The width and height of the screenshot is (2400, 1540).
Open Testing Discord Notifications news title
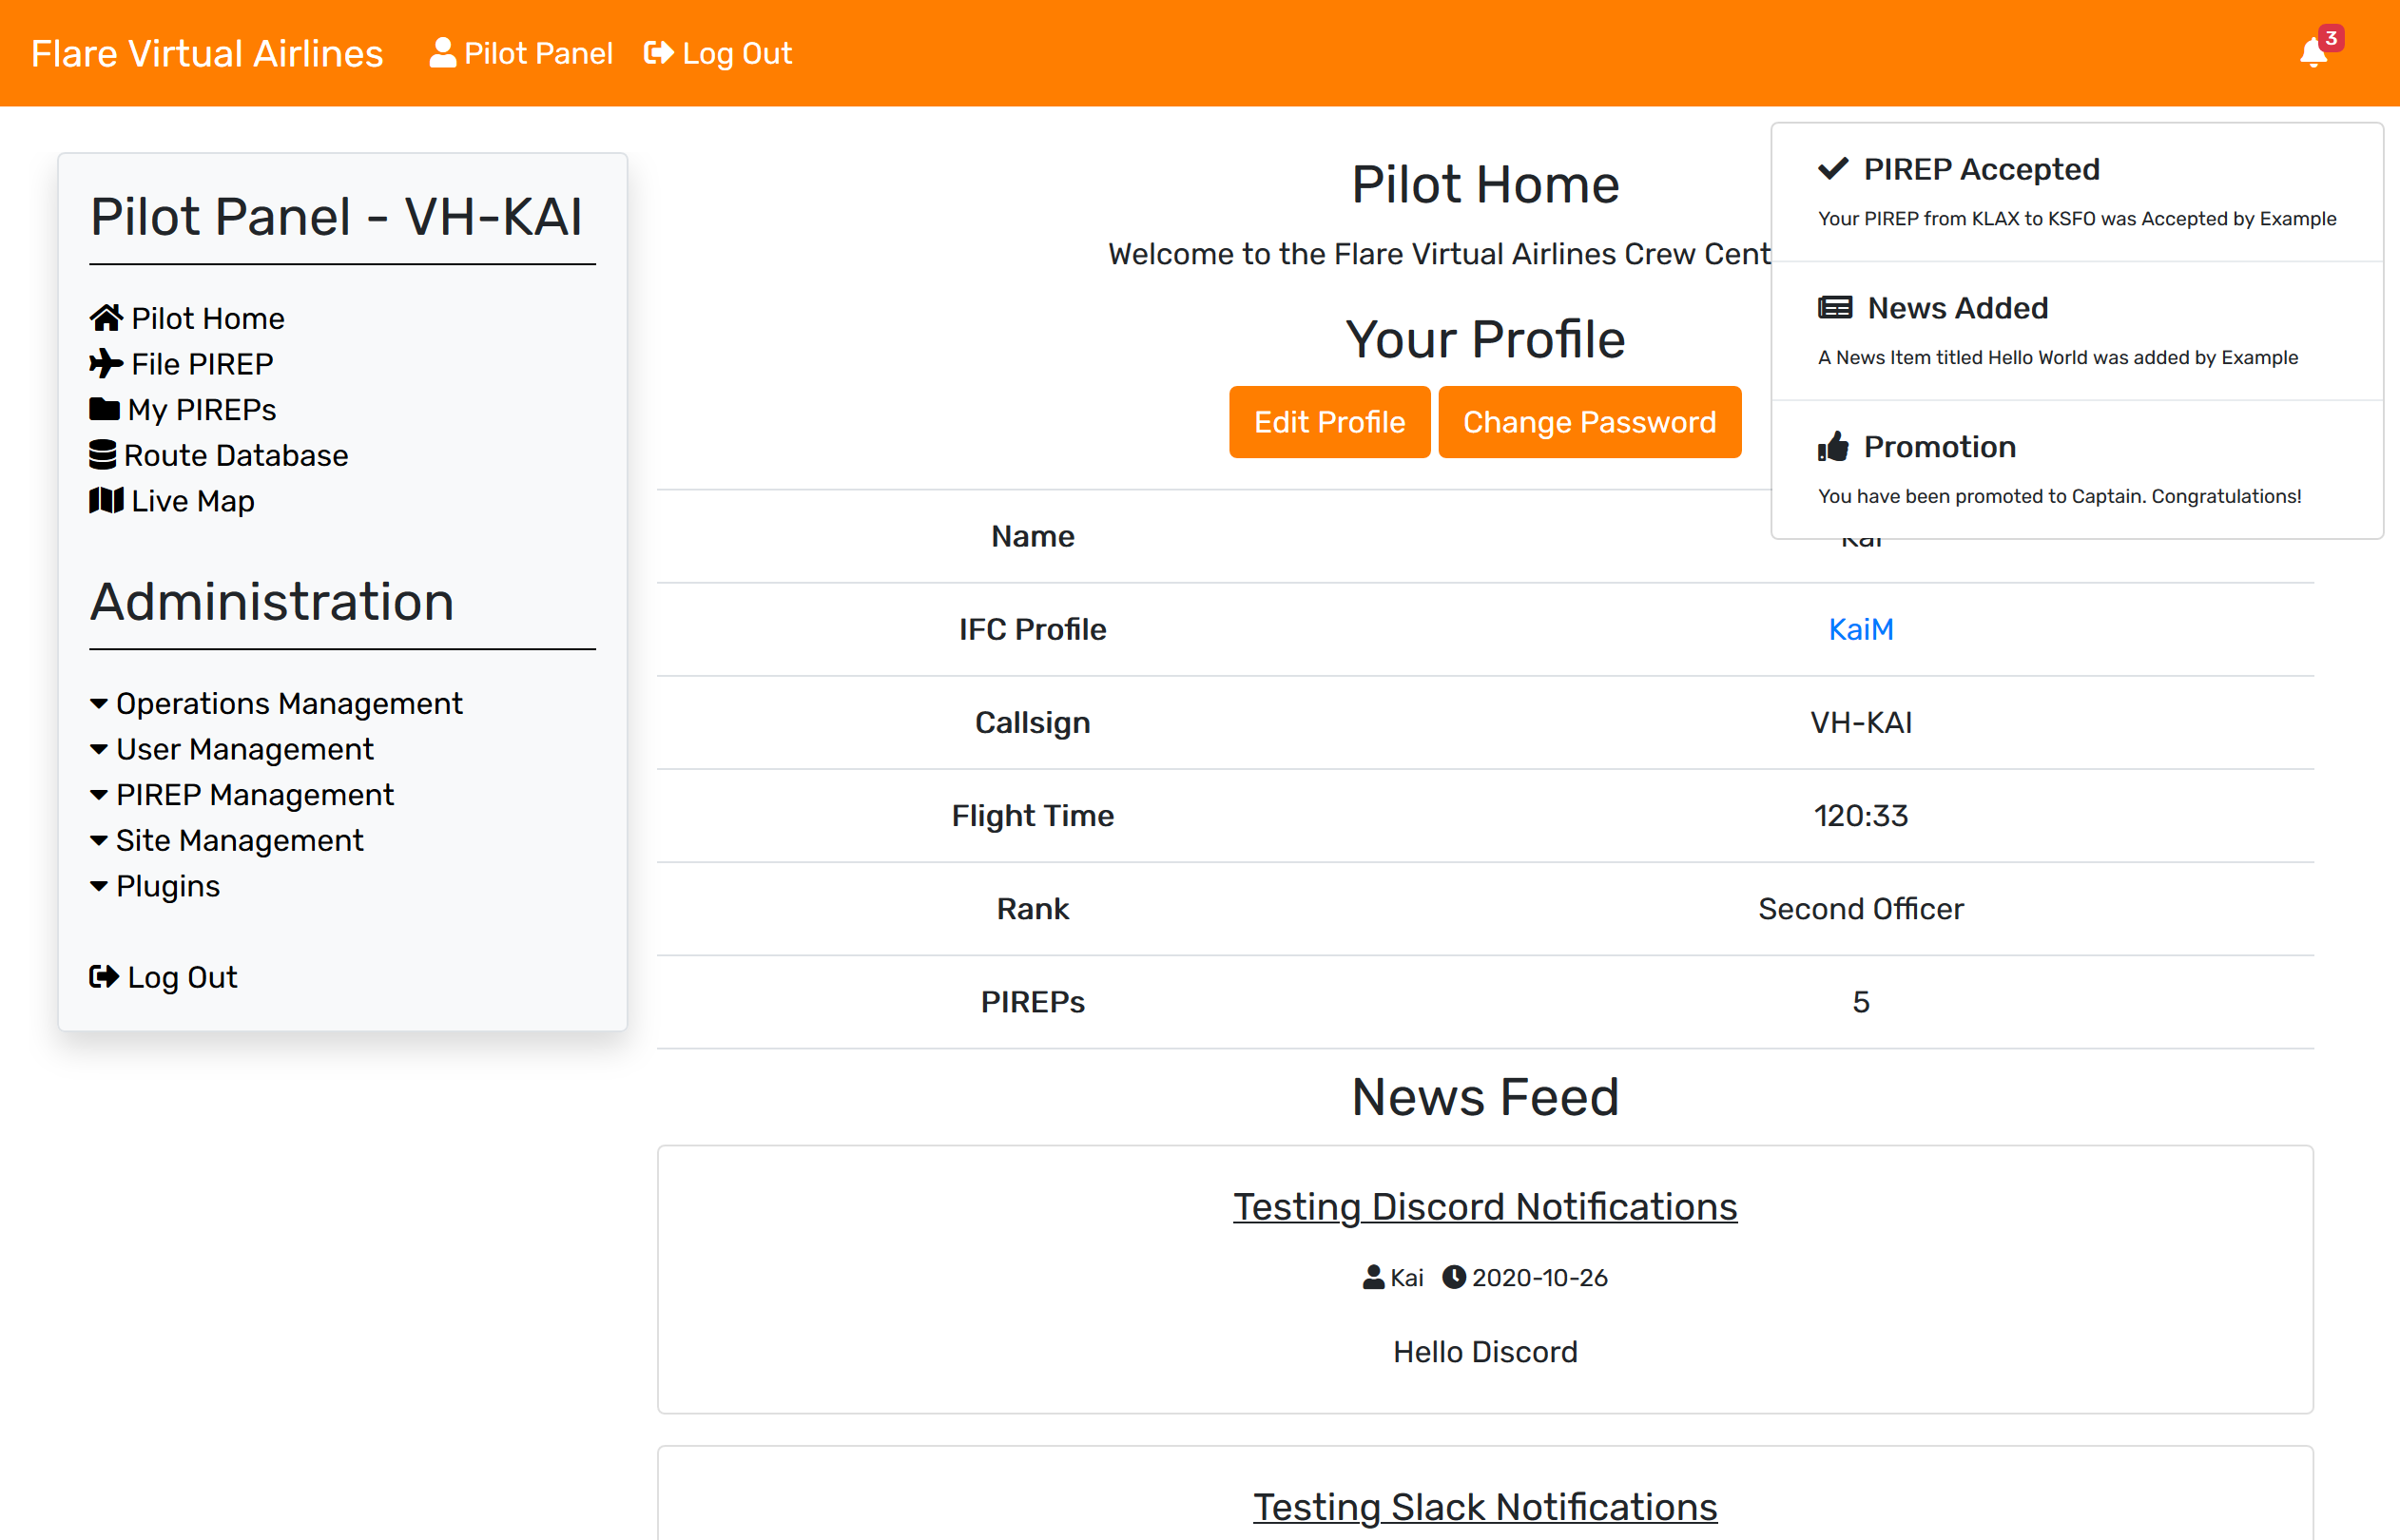1485,1206
